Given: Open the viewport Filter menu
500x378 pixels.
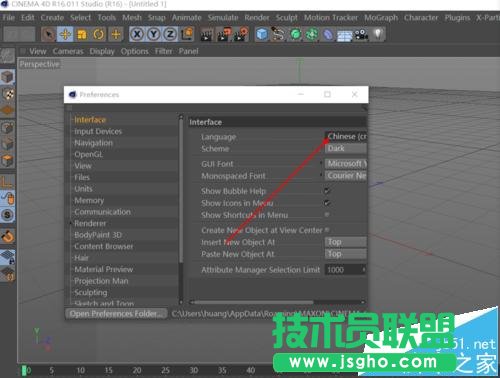Looking at the screenshot, I should (x=163, y=51).
